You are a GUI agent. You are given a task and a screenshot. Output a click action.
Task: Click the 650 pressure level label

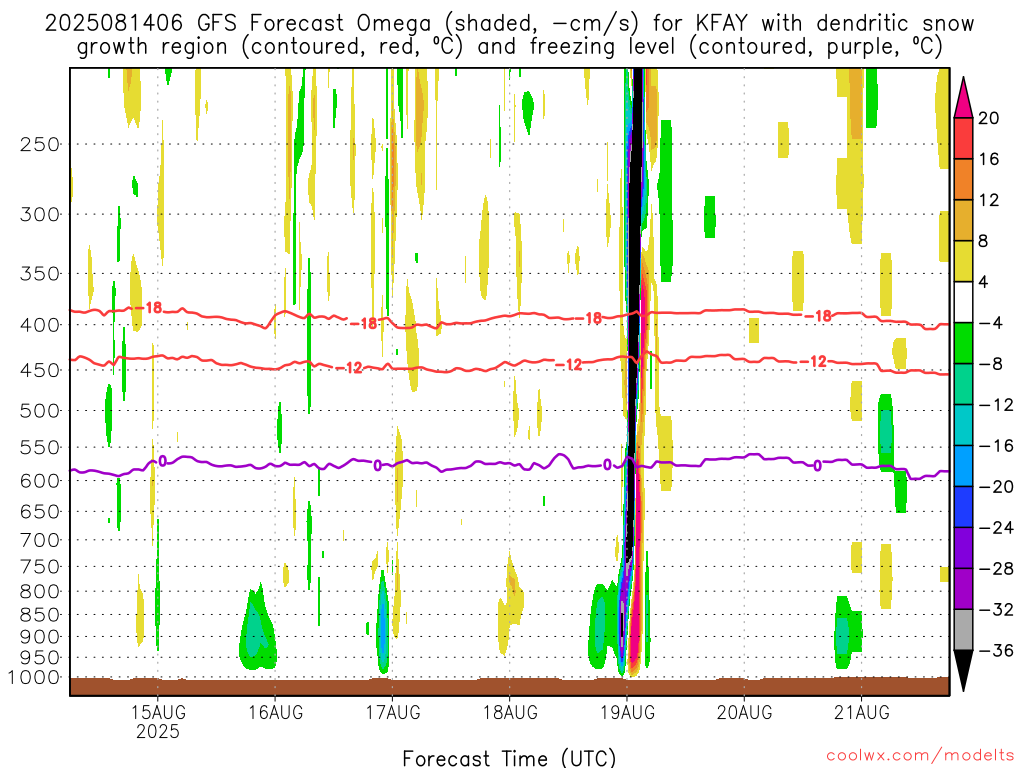tap(40, 511)
